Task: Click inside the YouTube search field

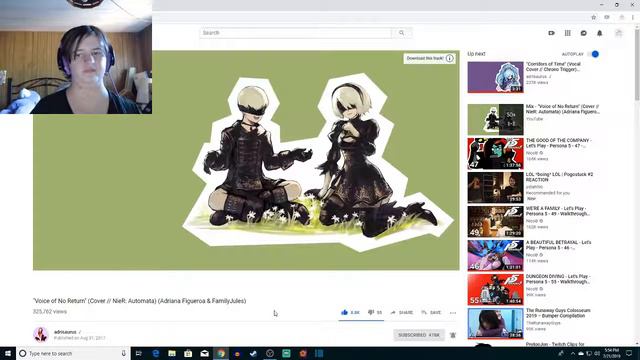Action: pyautogui.click(x=296, y=33)
